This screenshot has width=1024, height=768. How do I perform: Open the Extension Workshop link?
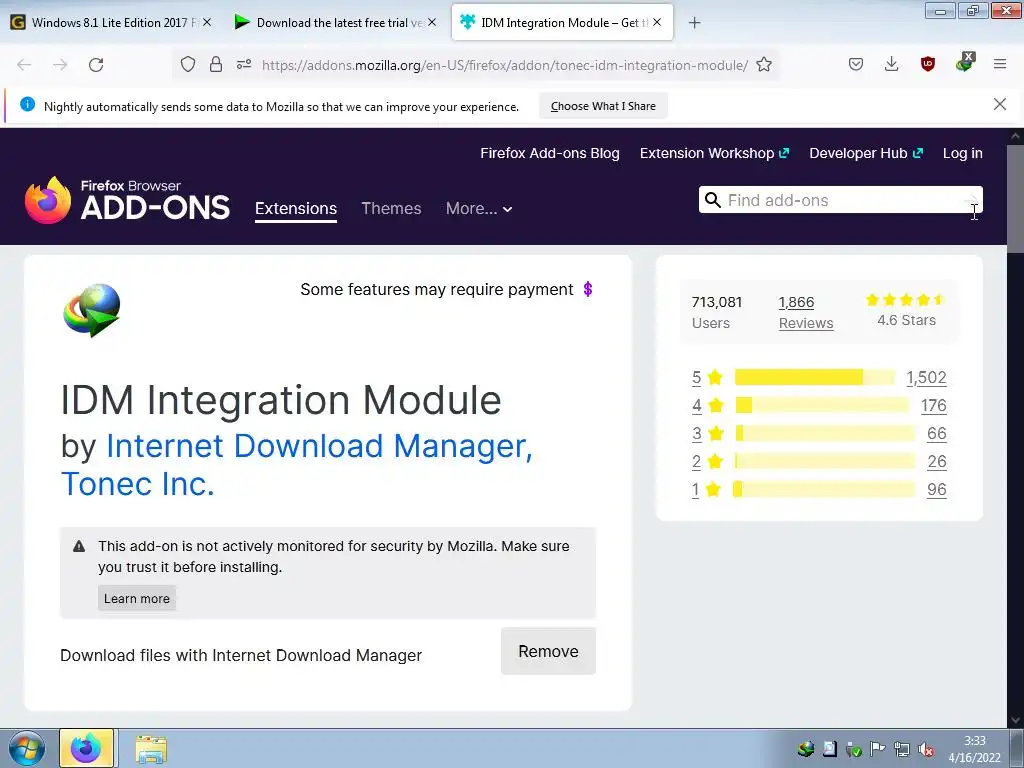pos(714,153)
